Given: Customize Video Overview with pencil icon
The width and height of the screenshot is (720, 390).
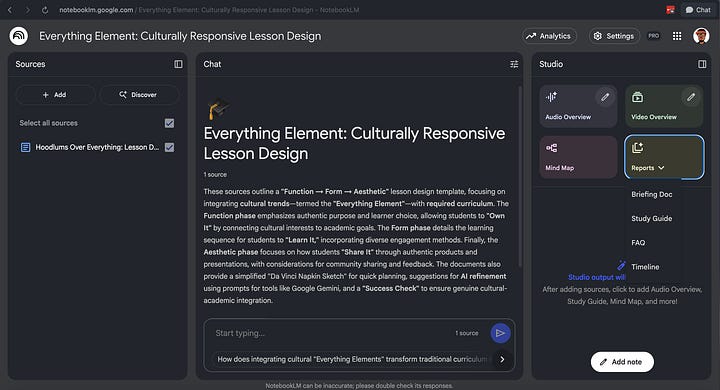Looking at the screenshot, I should click(691, 97).
